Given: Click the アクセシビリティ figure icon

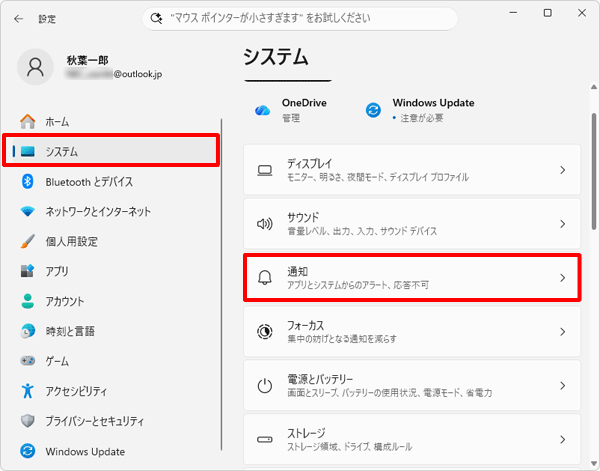Looking at the screenshot, I should (x=28, y=391).
